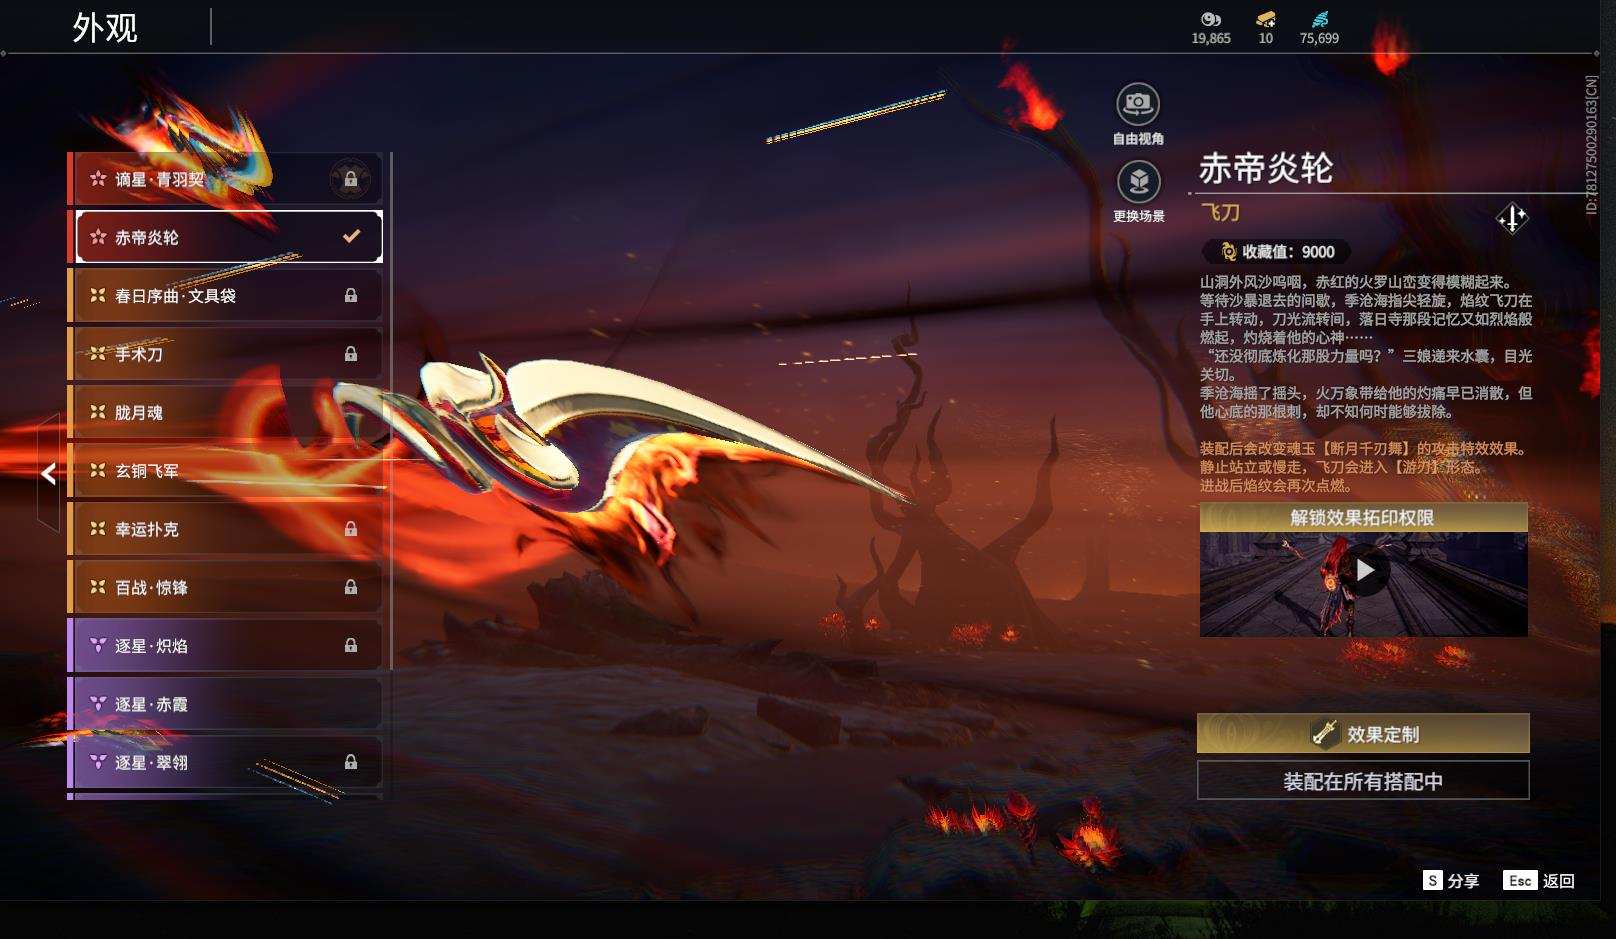
Task: Click the 分享 share button
Action: pos(1451,880)
